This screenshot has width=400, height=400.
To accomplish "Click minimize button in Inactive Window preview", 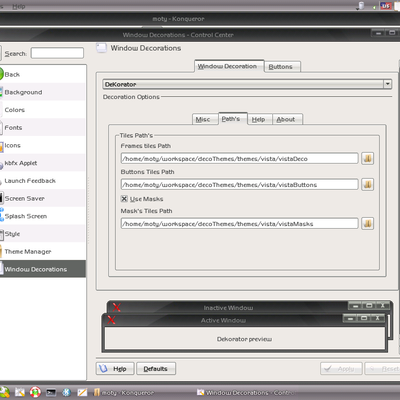I will 355,306.
